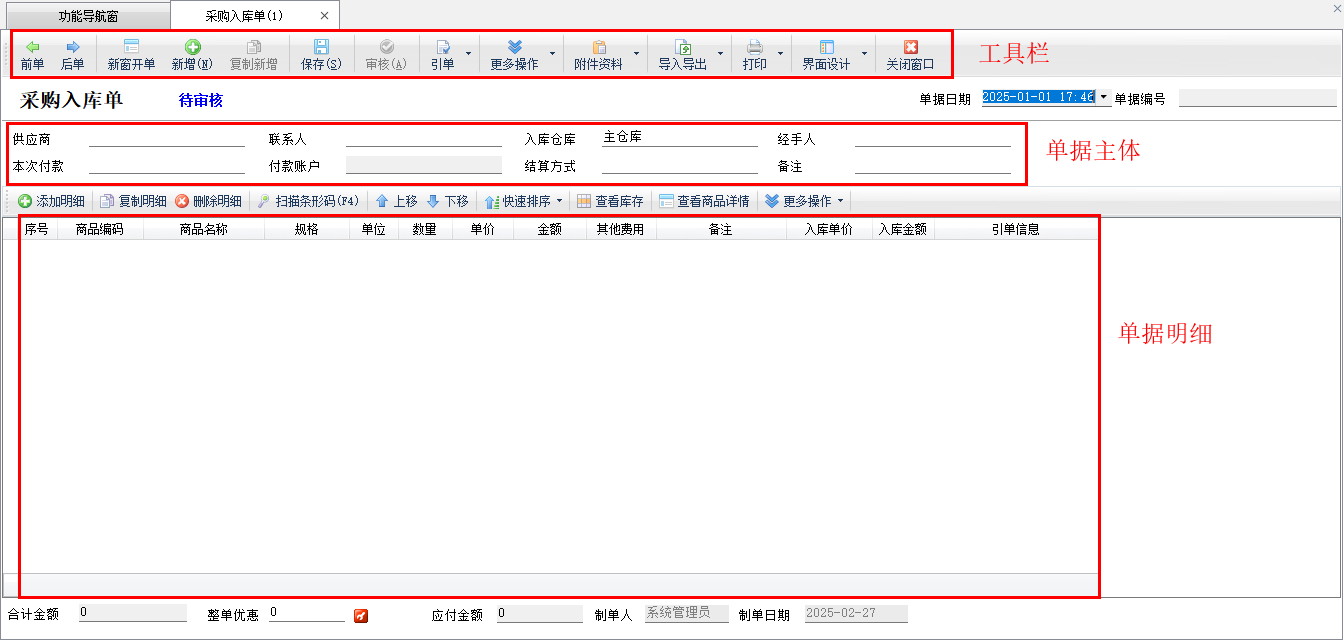The image size is (1344, 641).
Task: Switch to the 功能导航窗 tab
Action: 88,16
